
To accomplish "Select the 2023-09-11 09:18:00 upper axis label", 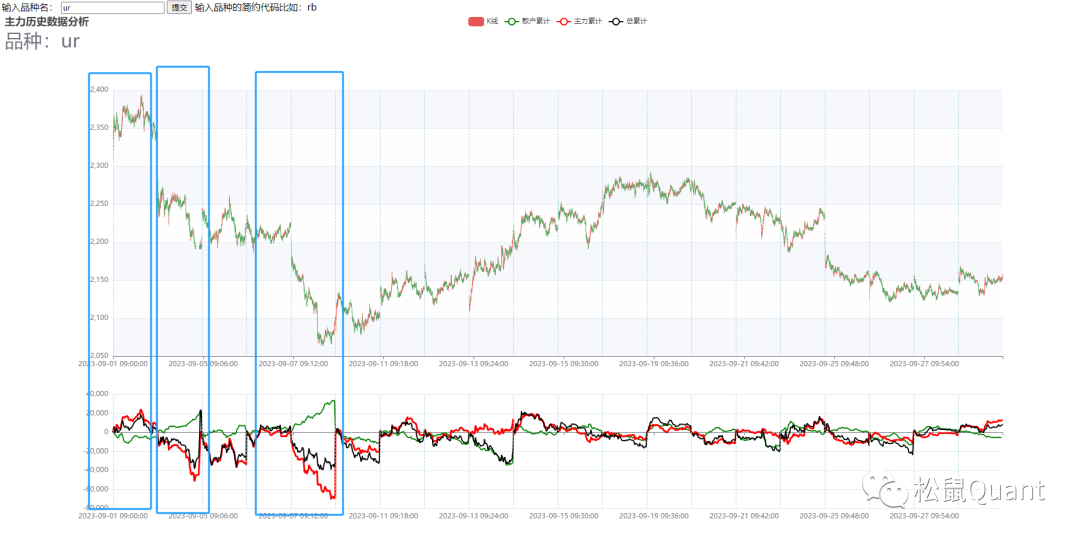I will pos(383,364).
